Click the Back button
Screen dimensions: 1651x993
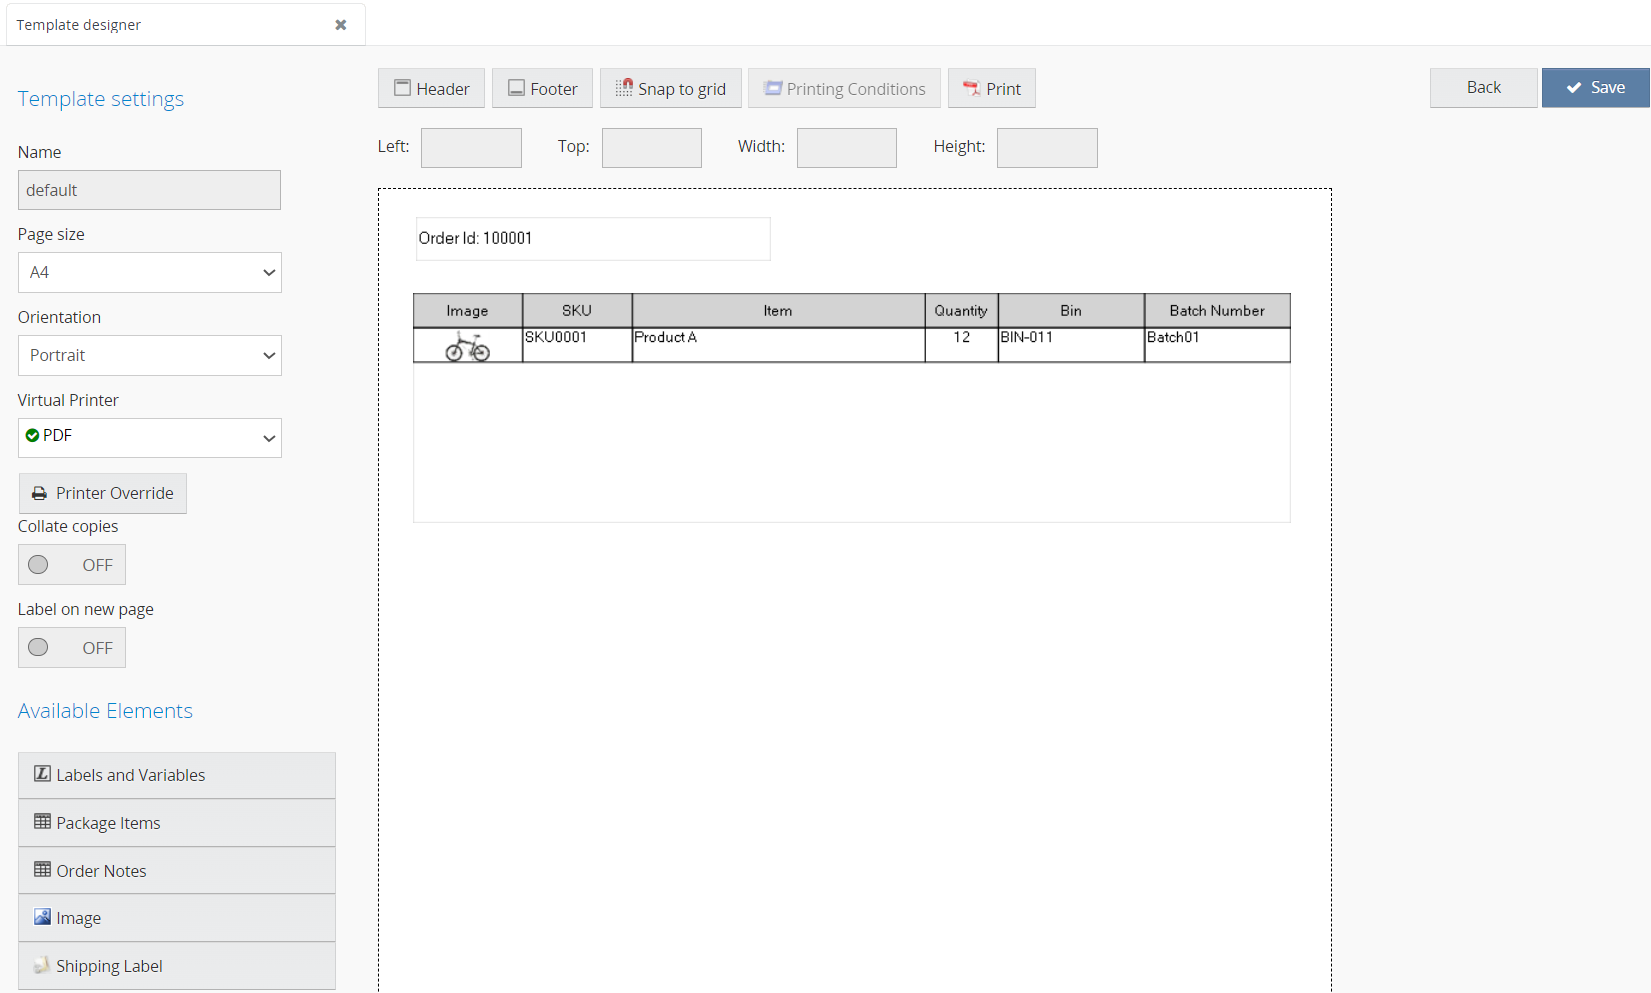click(1483, 88)
